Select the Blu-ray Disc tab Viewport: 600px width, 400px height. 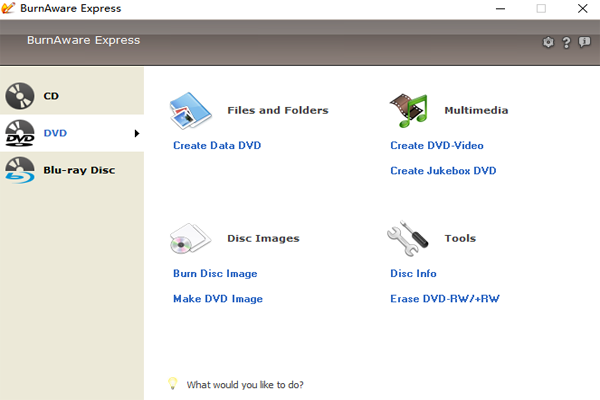(72, 170)
